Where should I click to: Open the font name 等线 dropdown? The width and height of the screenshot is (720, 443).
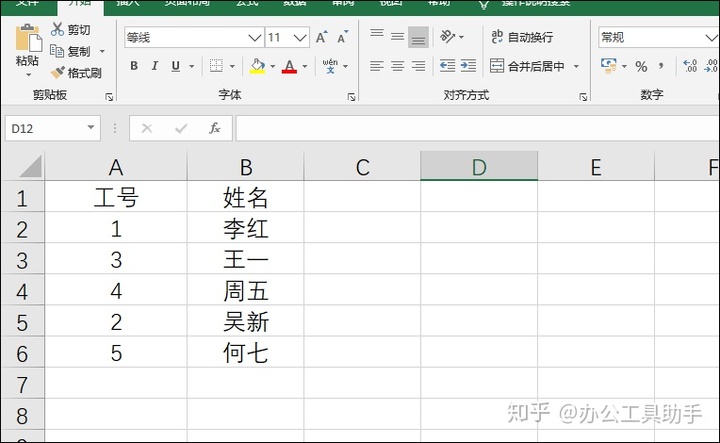(254, 38)
